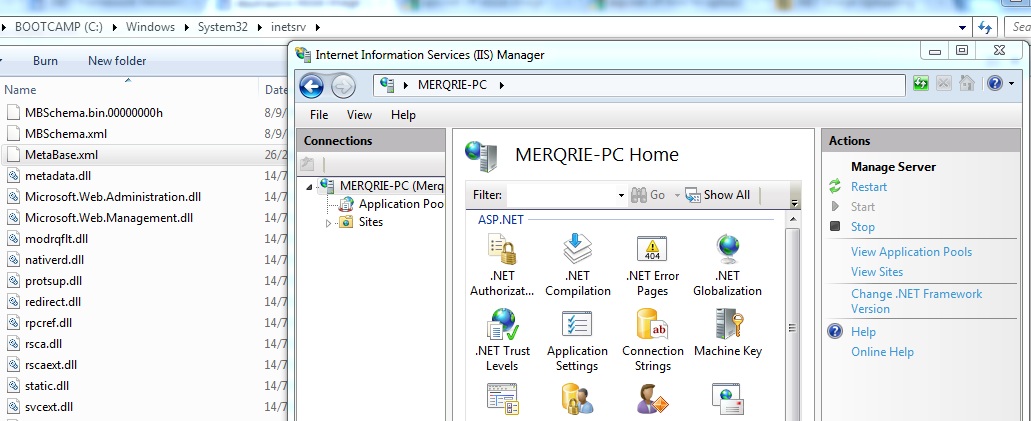The width and height of the screenshot is (1031, 421).
Task: Select redirect.dll in Explorer
Action: tap(53, 302)
